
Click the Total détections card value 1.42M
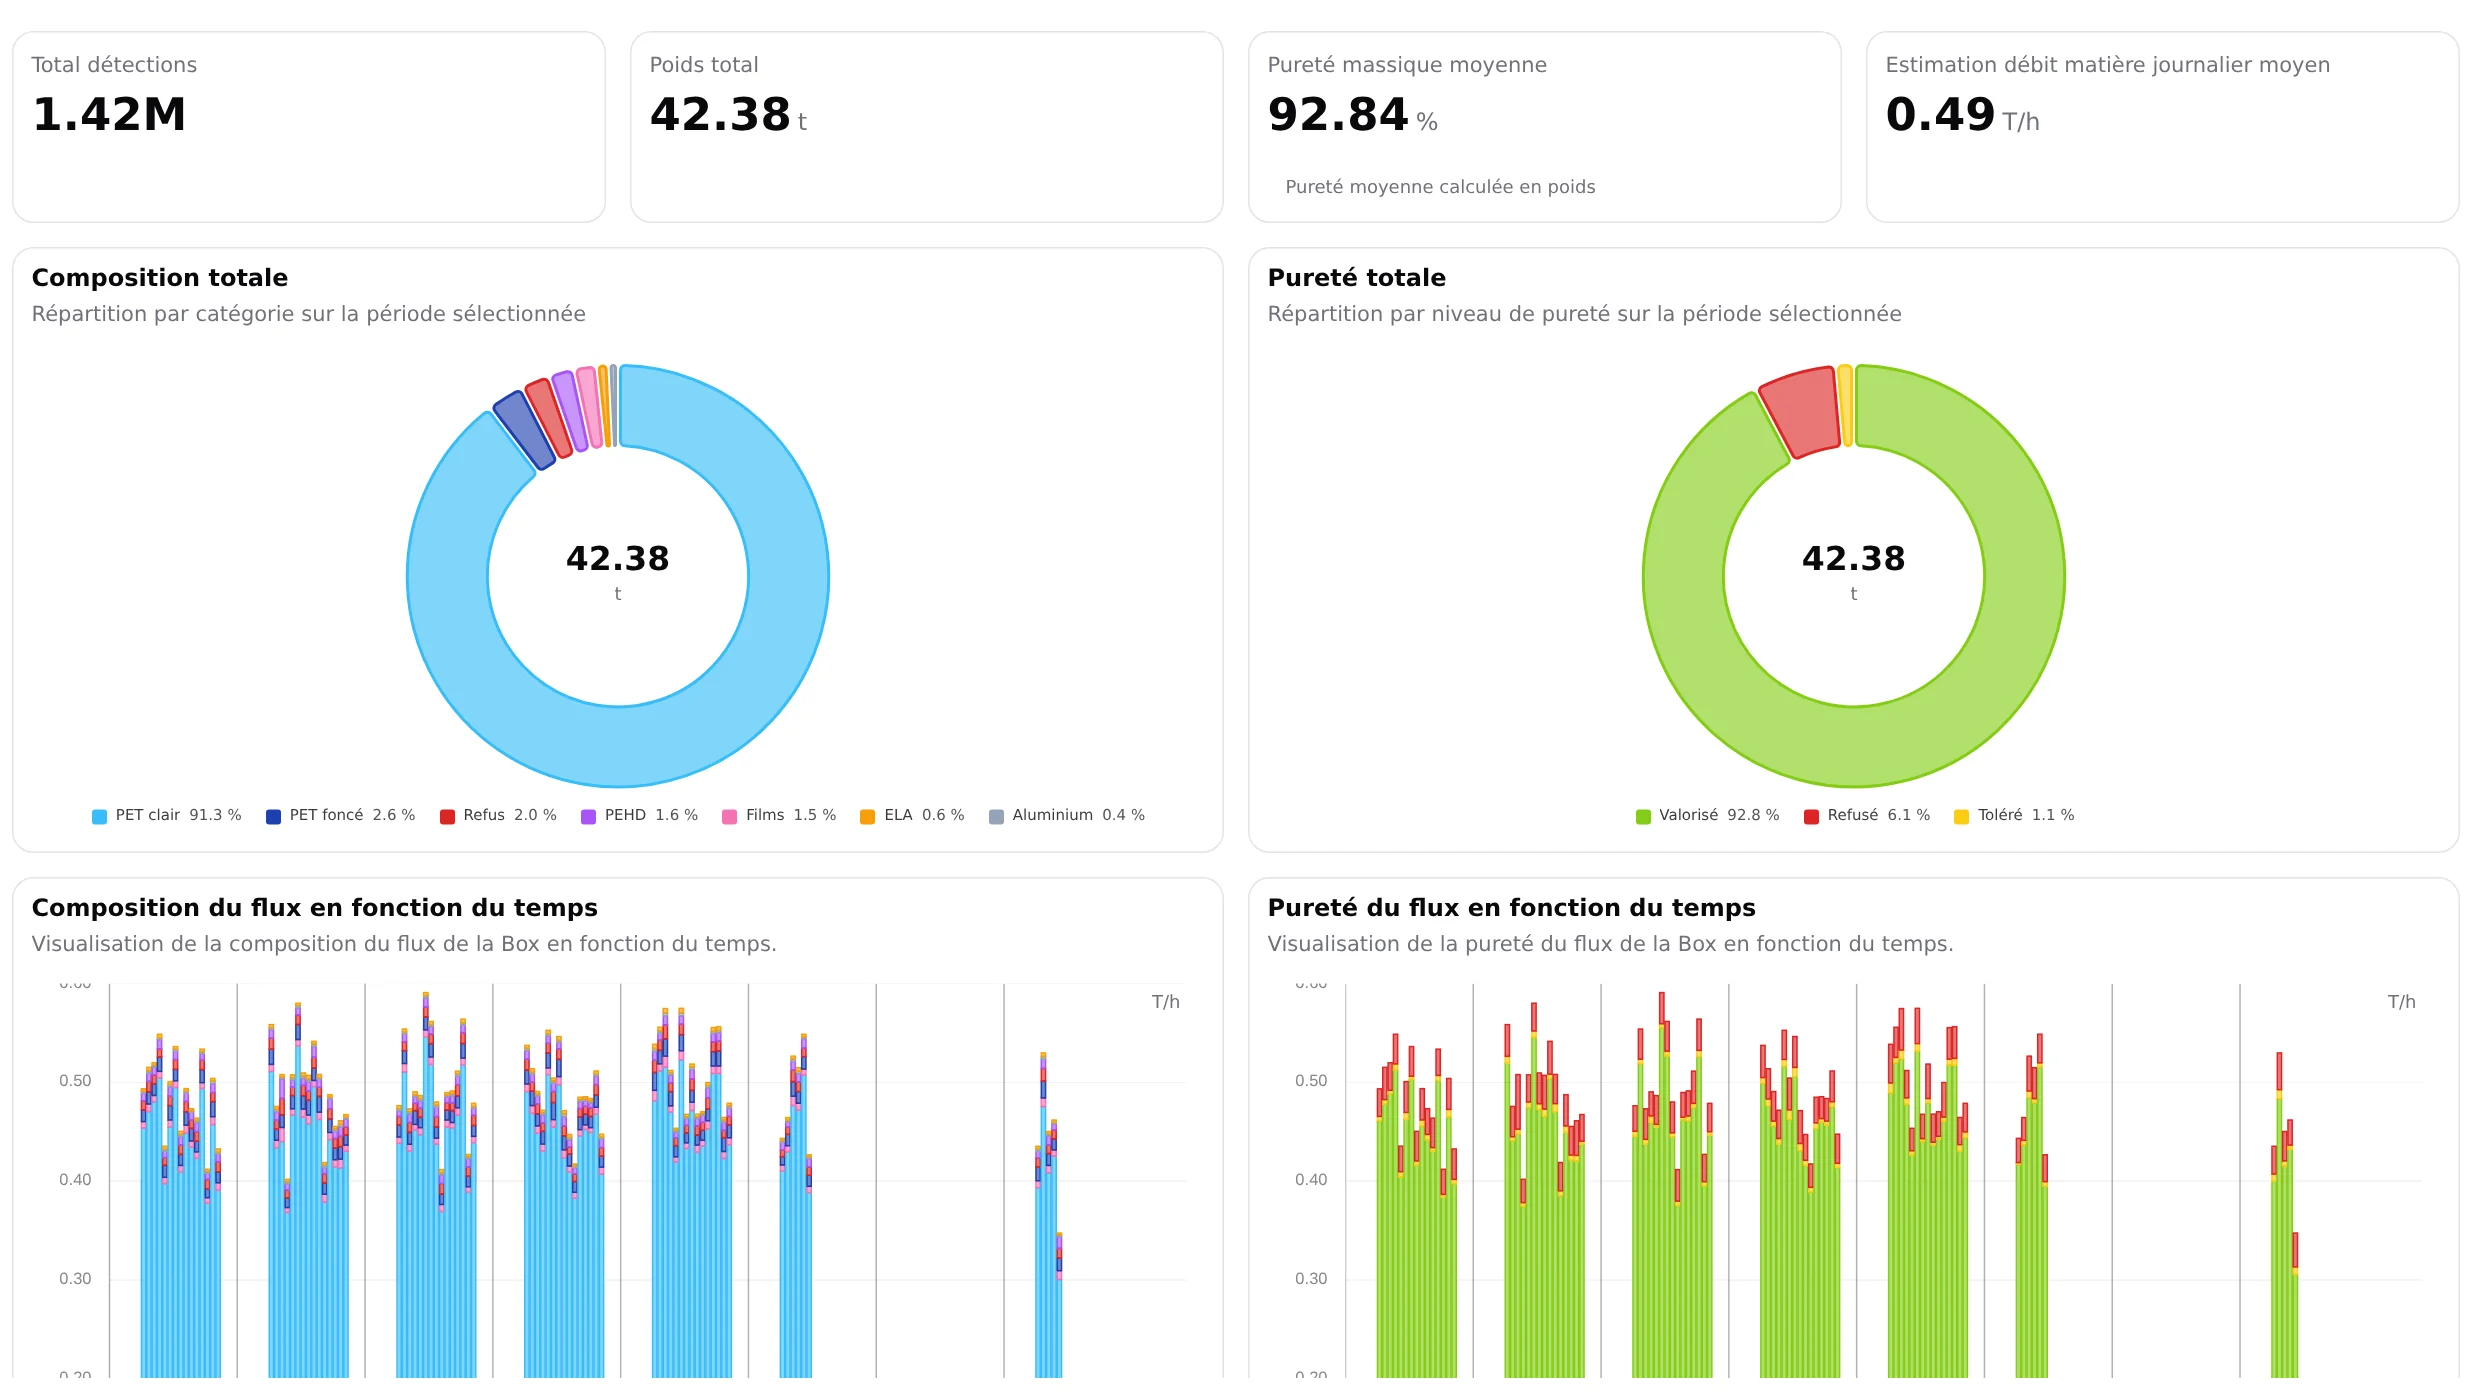pos(109,114)
